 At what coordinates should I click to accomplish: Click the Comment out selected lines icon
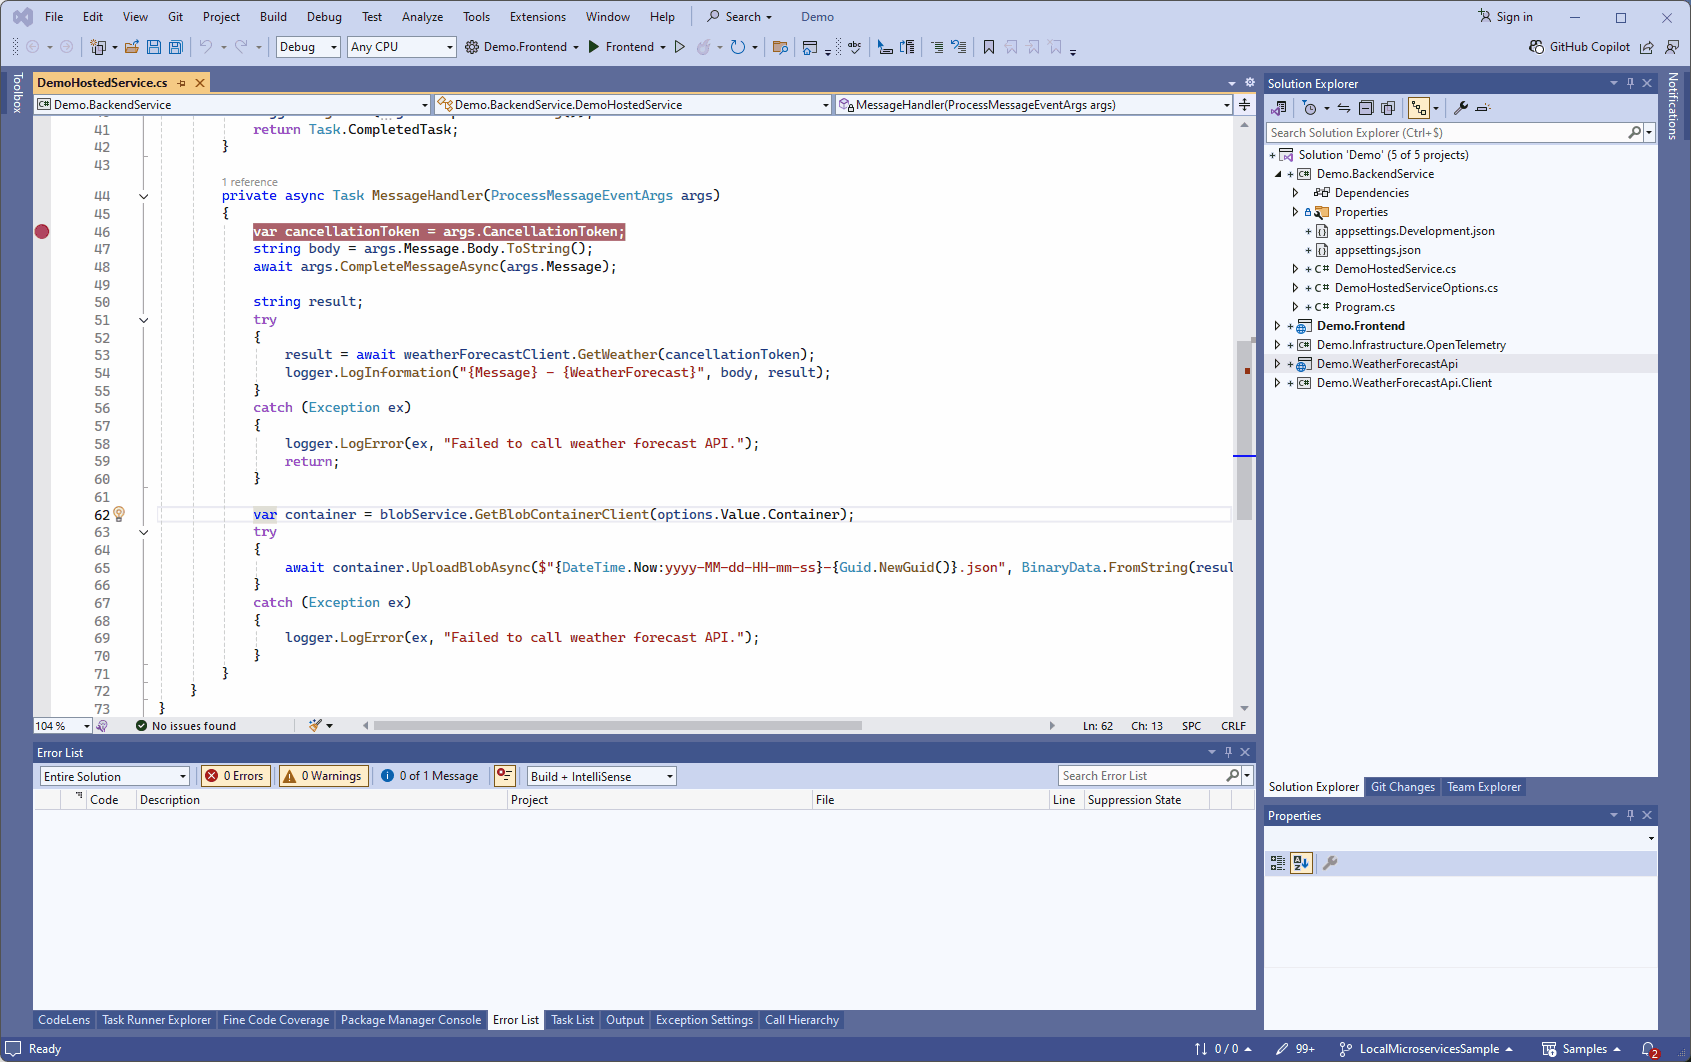[937, 47]
